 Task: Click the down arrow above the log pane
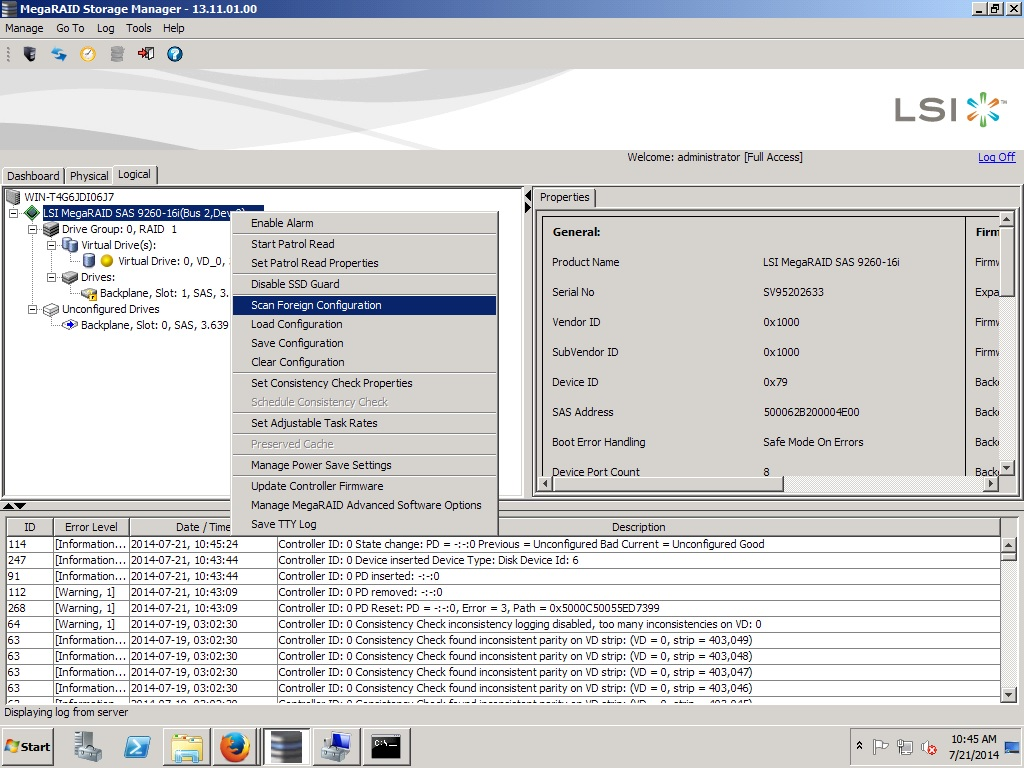(20, 505)
